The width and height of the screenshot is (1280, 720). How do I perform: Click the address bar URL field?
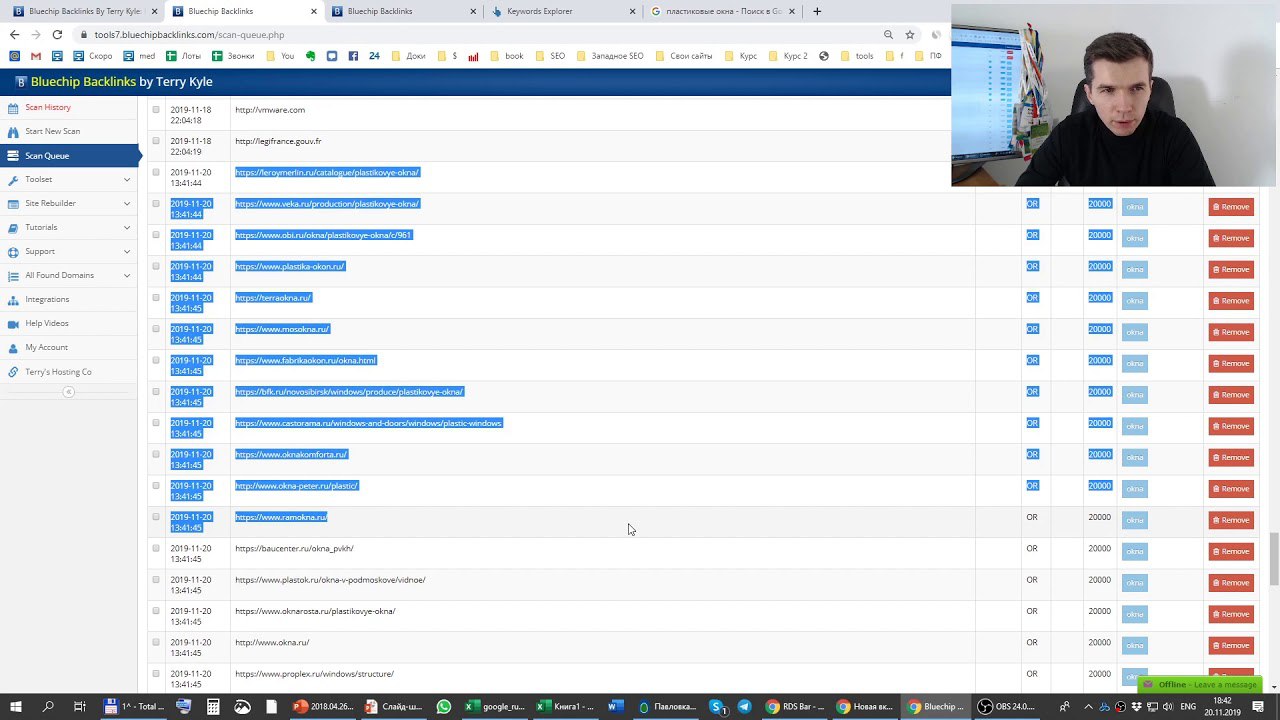pos(480,34)
